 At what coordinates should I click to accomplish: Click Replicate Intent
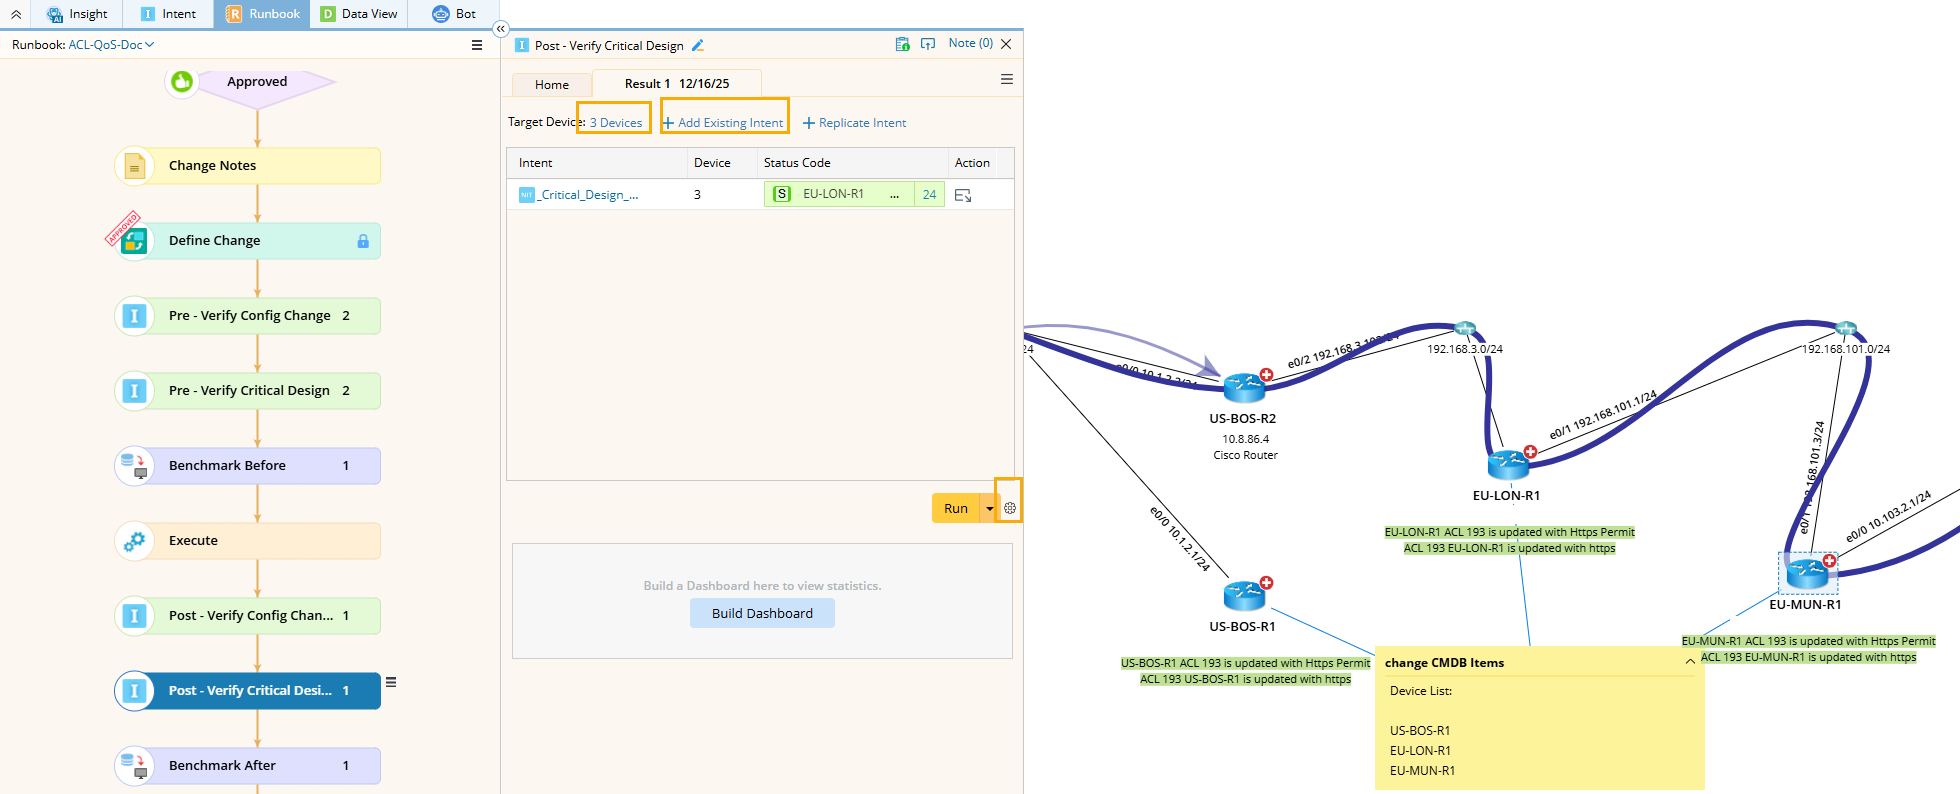(x=855, y=123)
